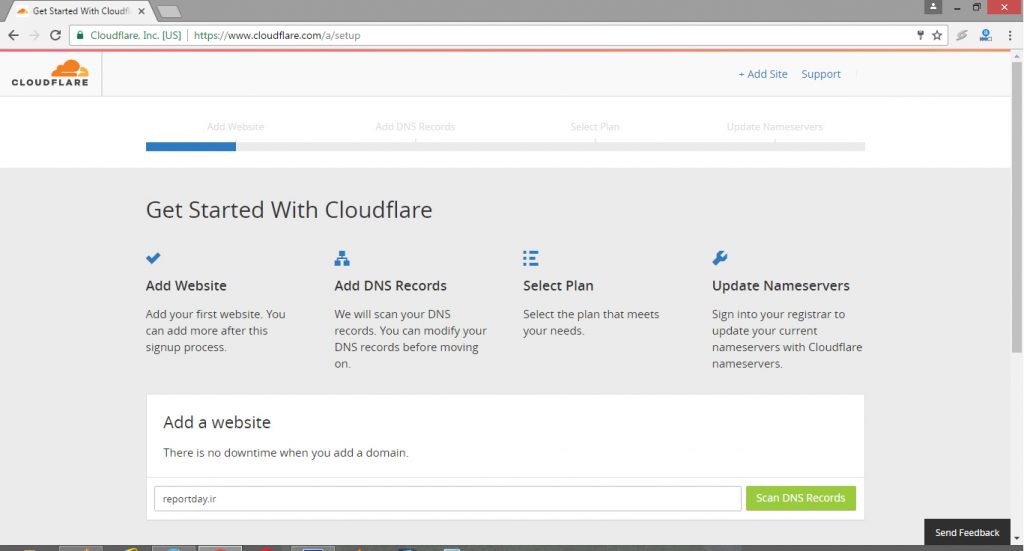1024x551 pixels.
Task: Click the Update Nameservers wrench icon
Action: (x=720, y=258)
